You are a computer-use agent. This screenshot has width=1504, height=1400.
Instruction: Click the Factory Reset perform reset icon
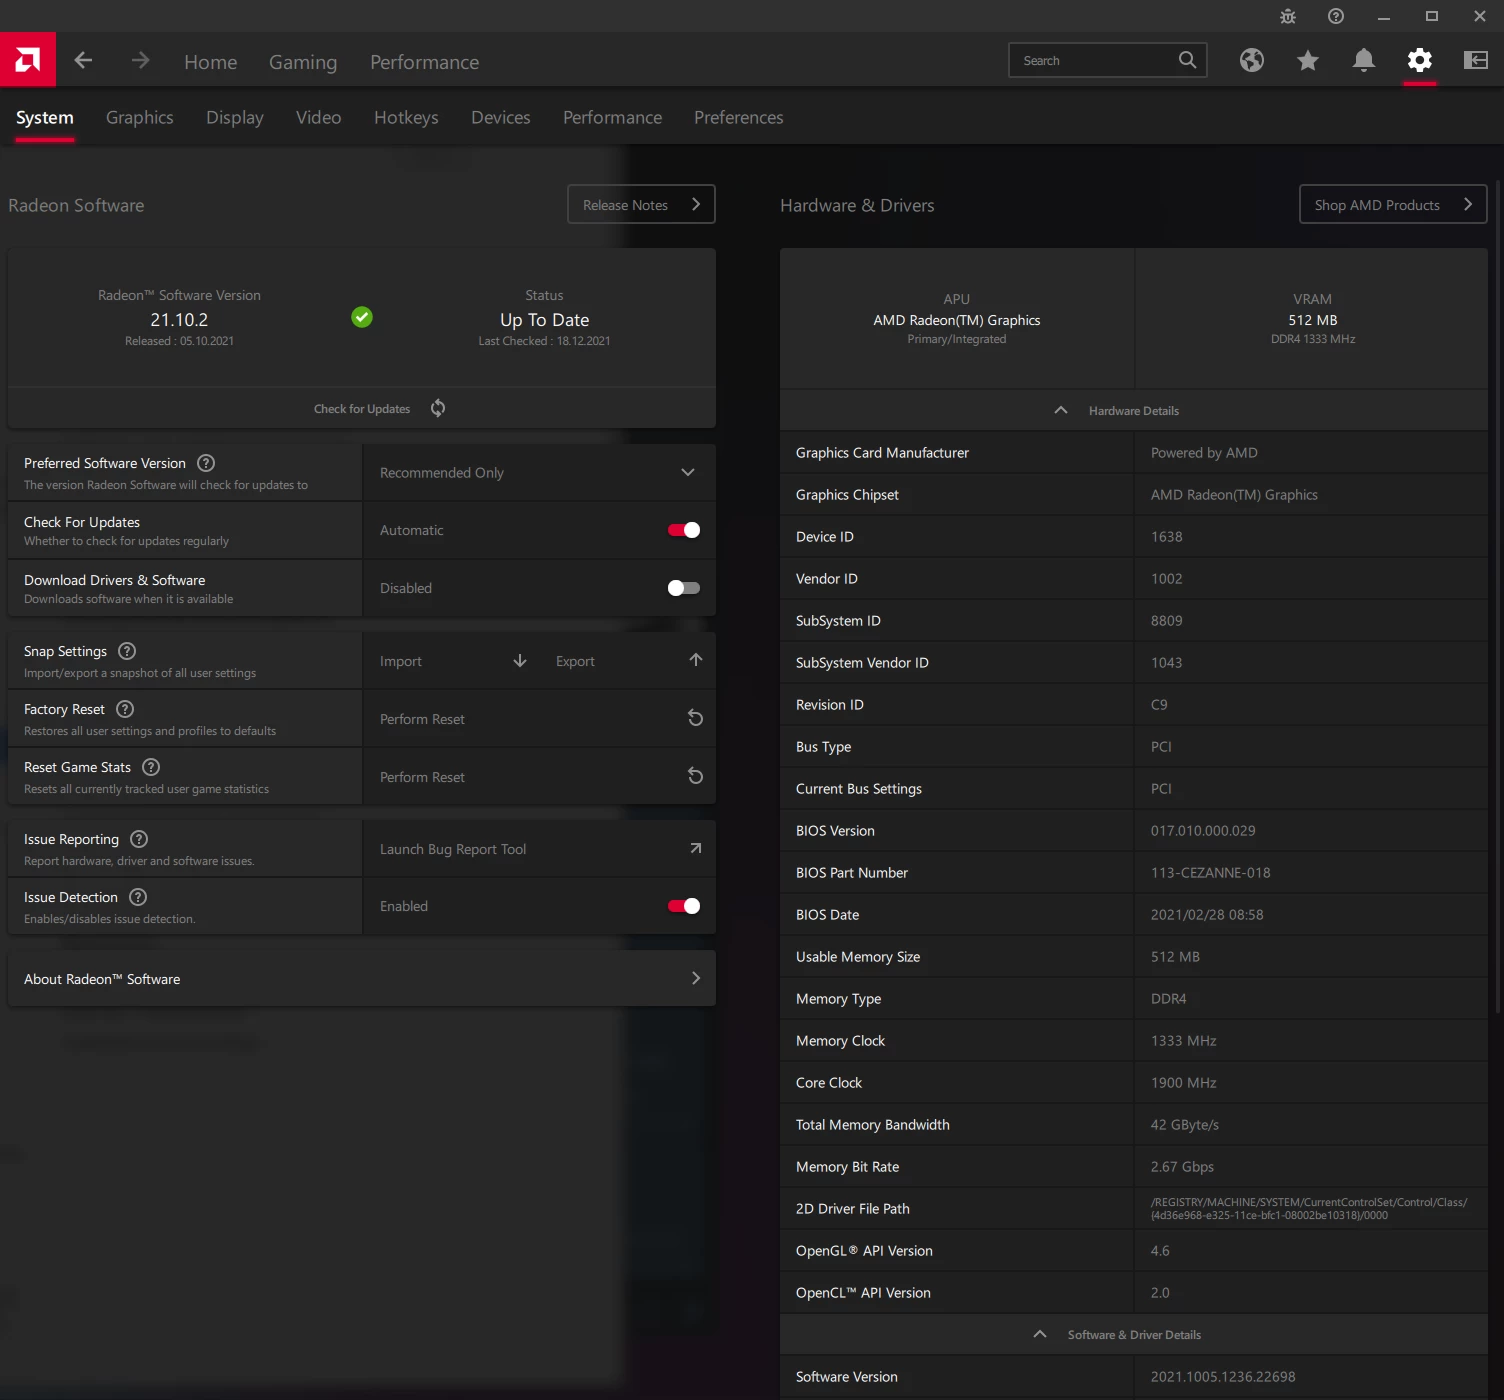[x=695, y=718]
